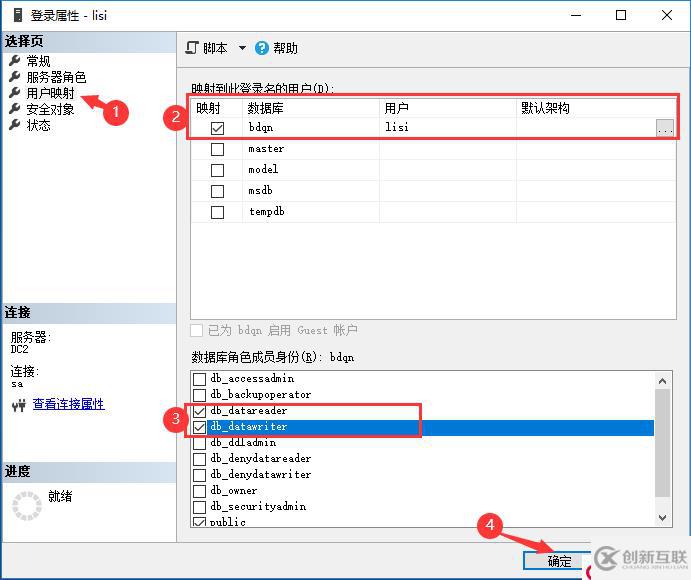Click the 确定 button

(558, 561)
